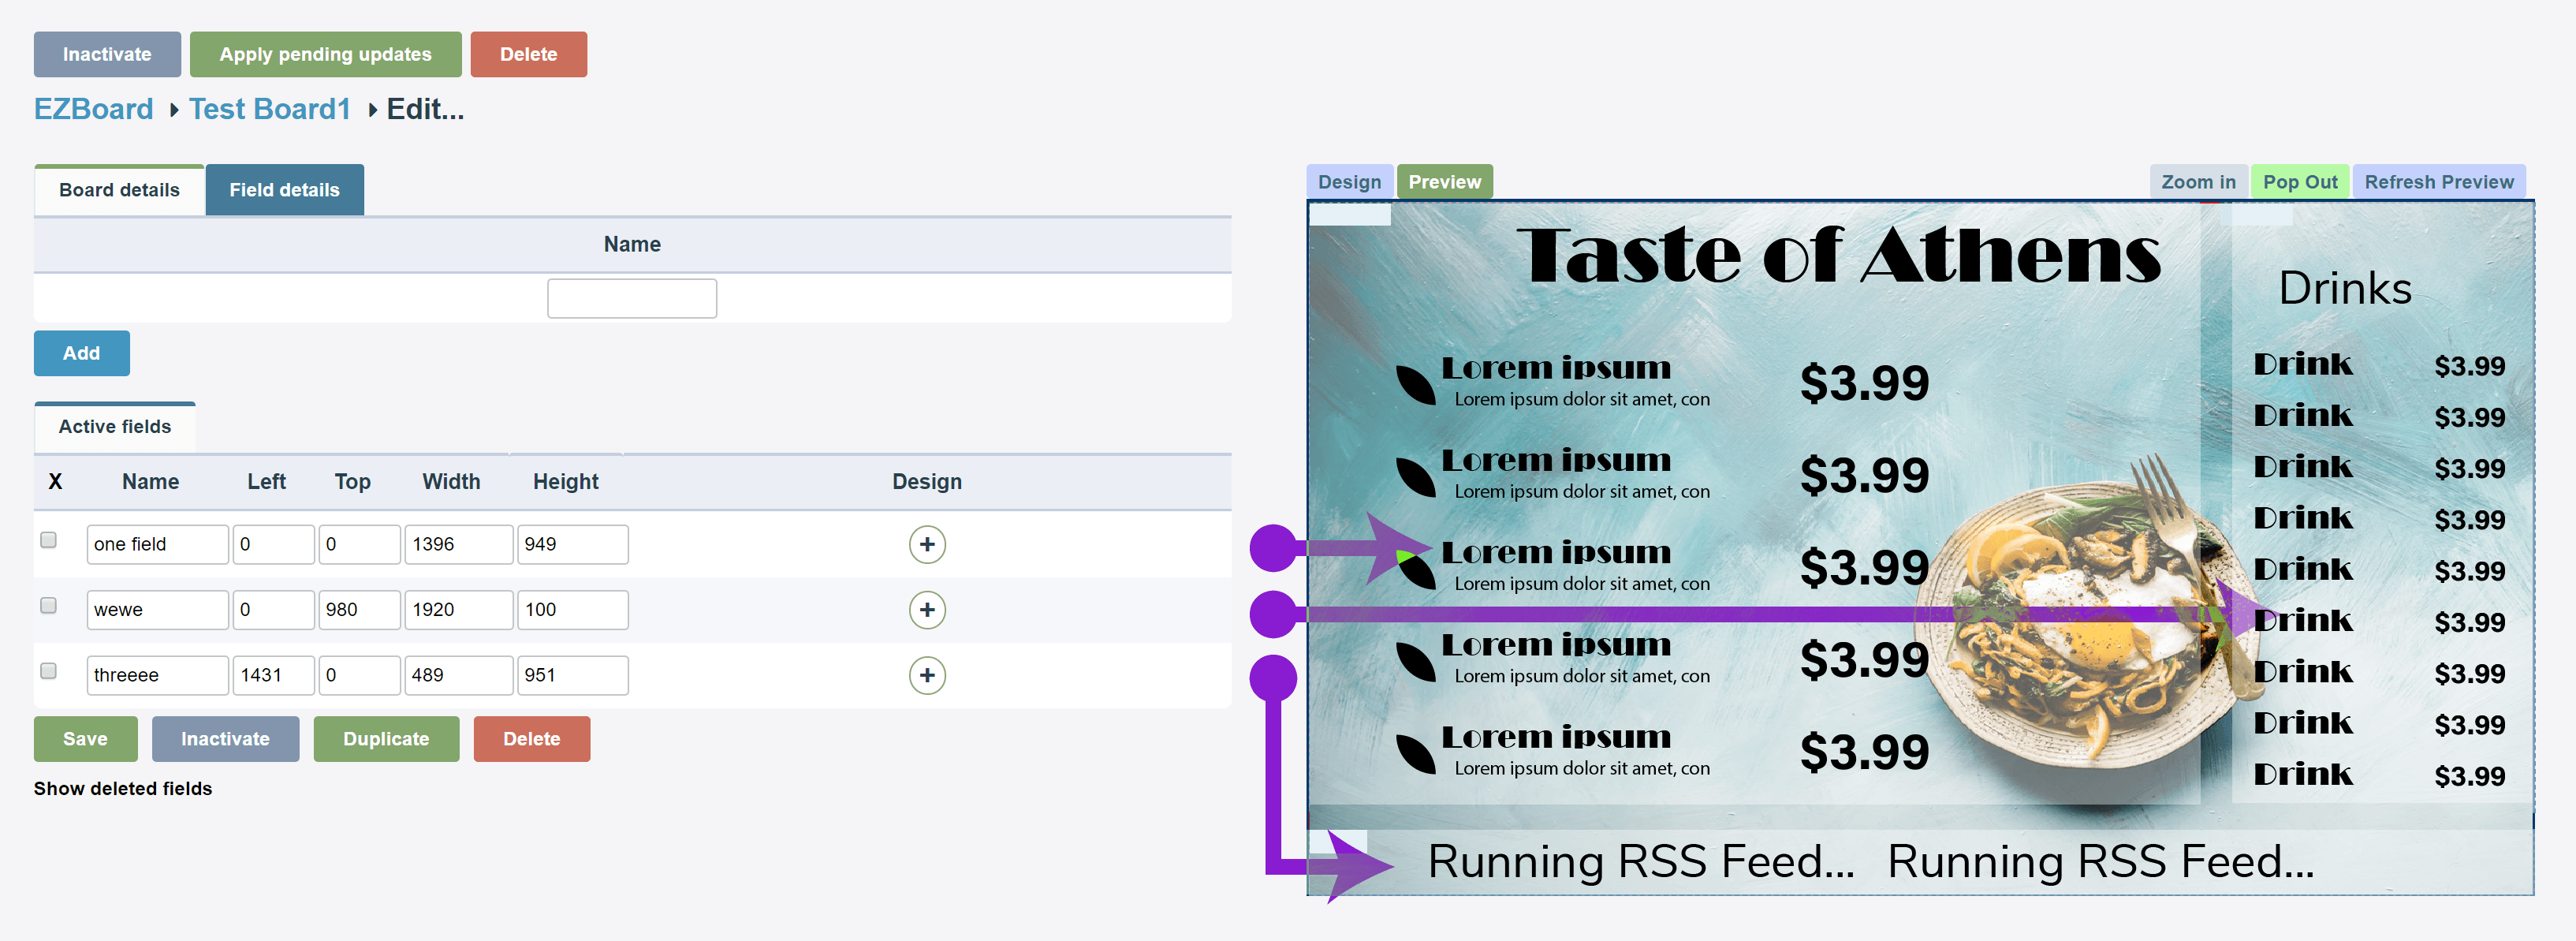Click the 'Height' column header
This screenshot has width=2576, height=941.
pyautogui.click(x=565, y=482)
